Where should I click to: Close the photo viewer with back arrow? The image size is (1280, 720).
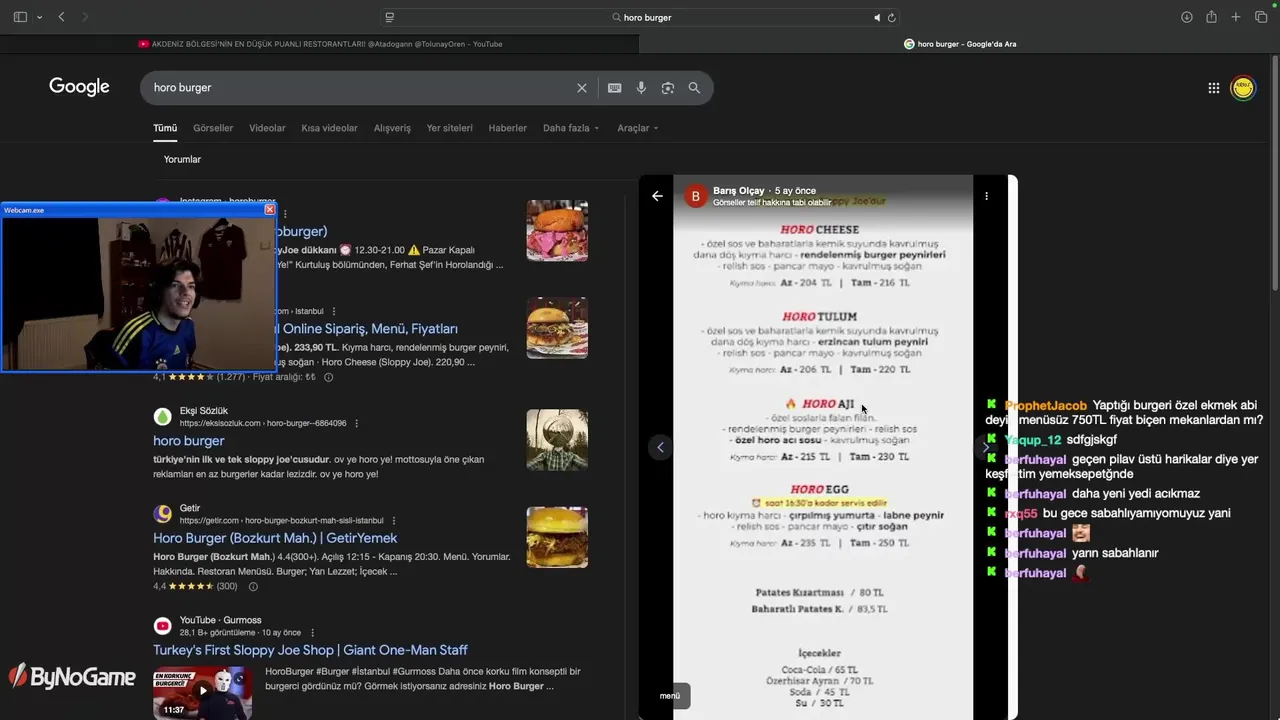(657, 196)
